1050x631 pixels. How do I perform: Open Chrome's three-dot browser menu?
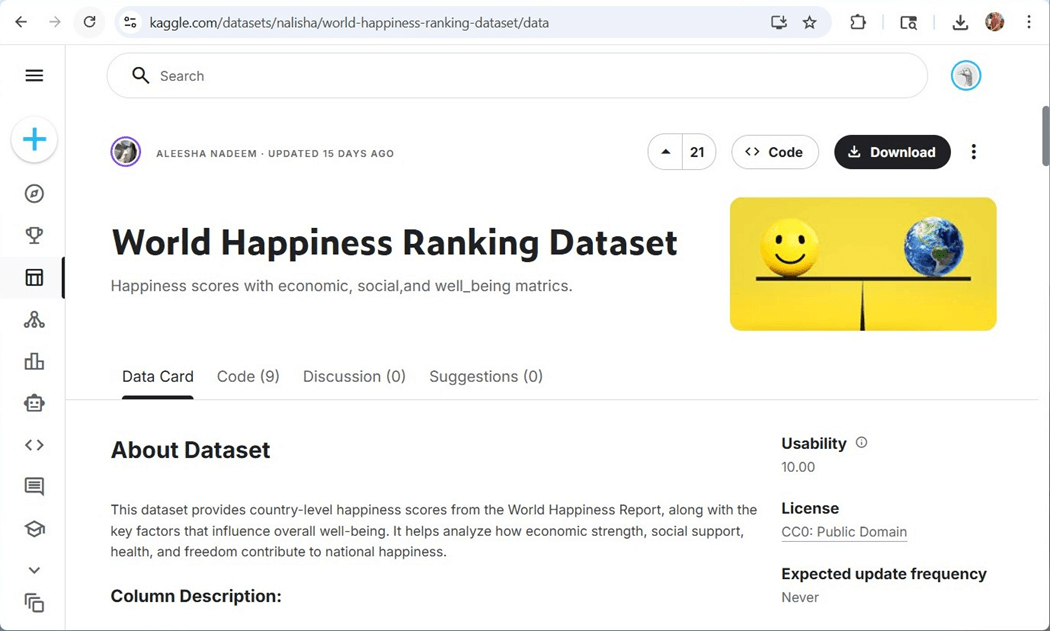[x=1029, y=22]
